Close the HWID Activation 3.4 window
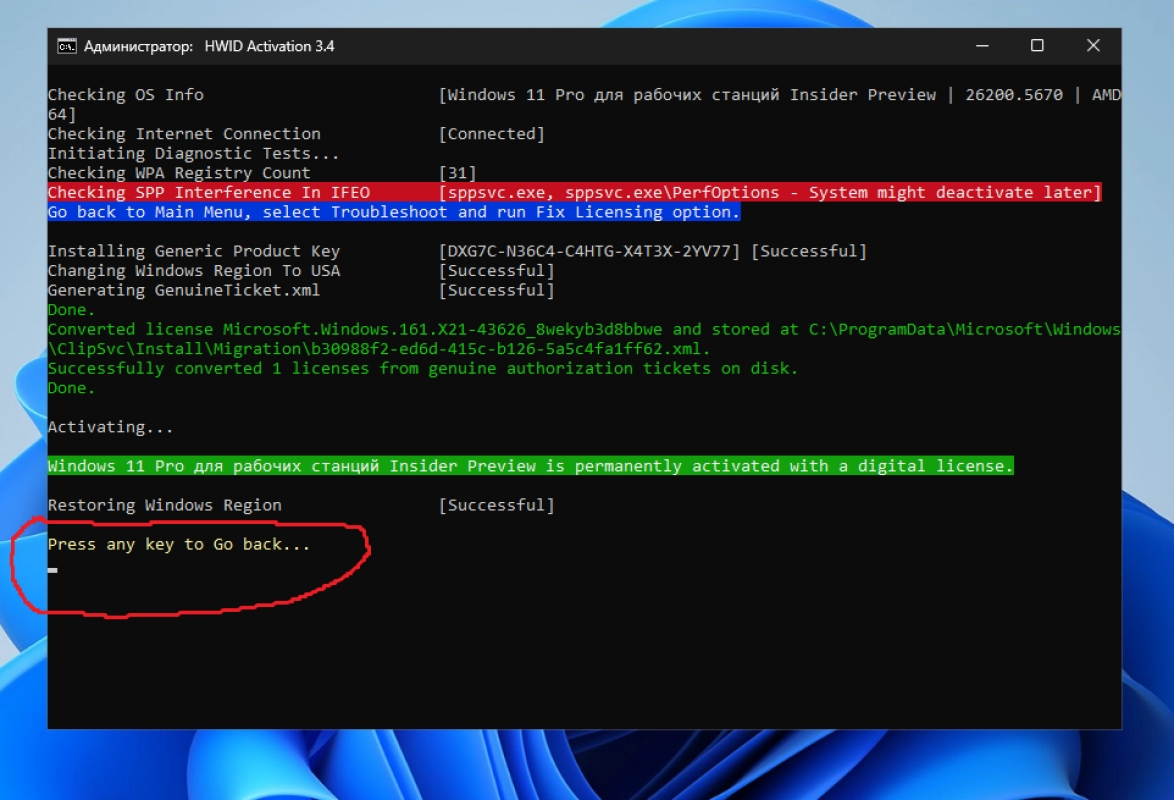Image resolution: width=1174 pixels, height=800 pixels. click(x=1093, y=46)
